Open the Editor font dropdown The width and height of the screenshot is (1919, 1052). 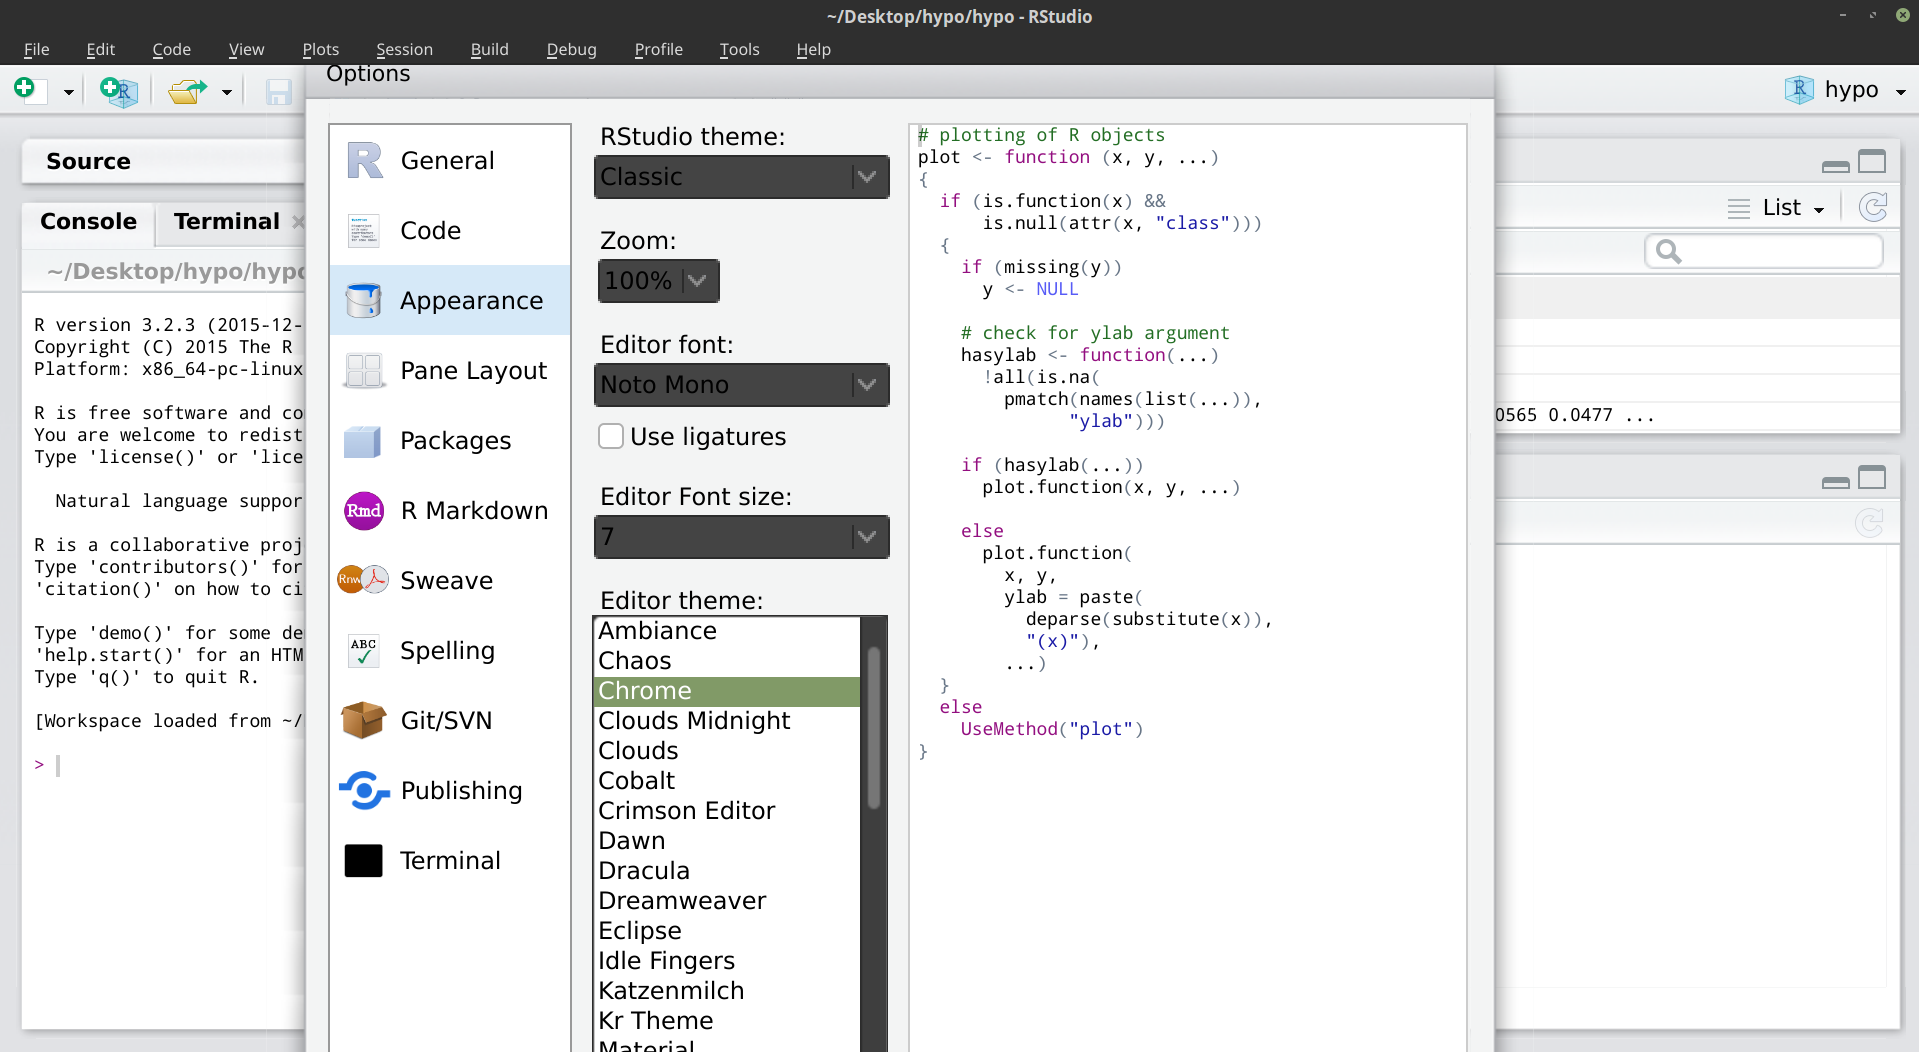tap(742, 385)
